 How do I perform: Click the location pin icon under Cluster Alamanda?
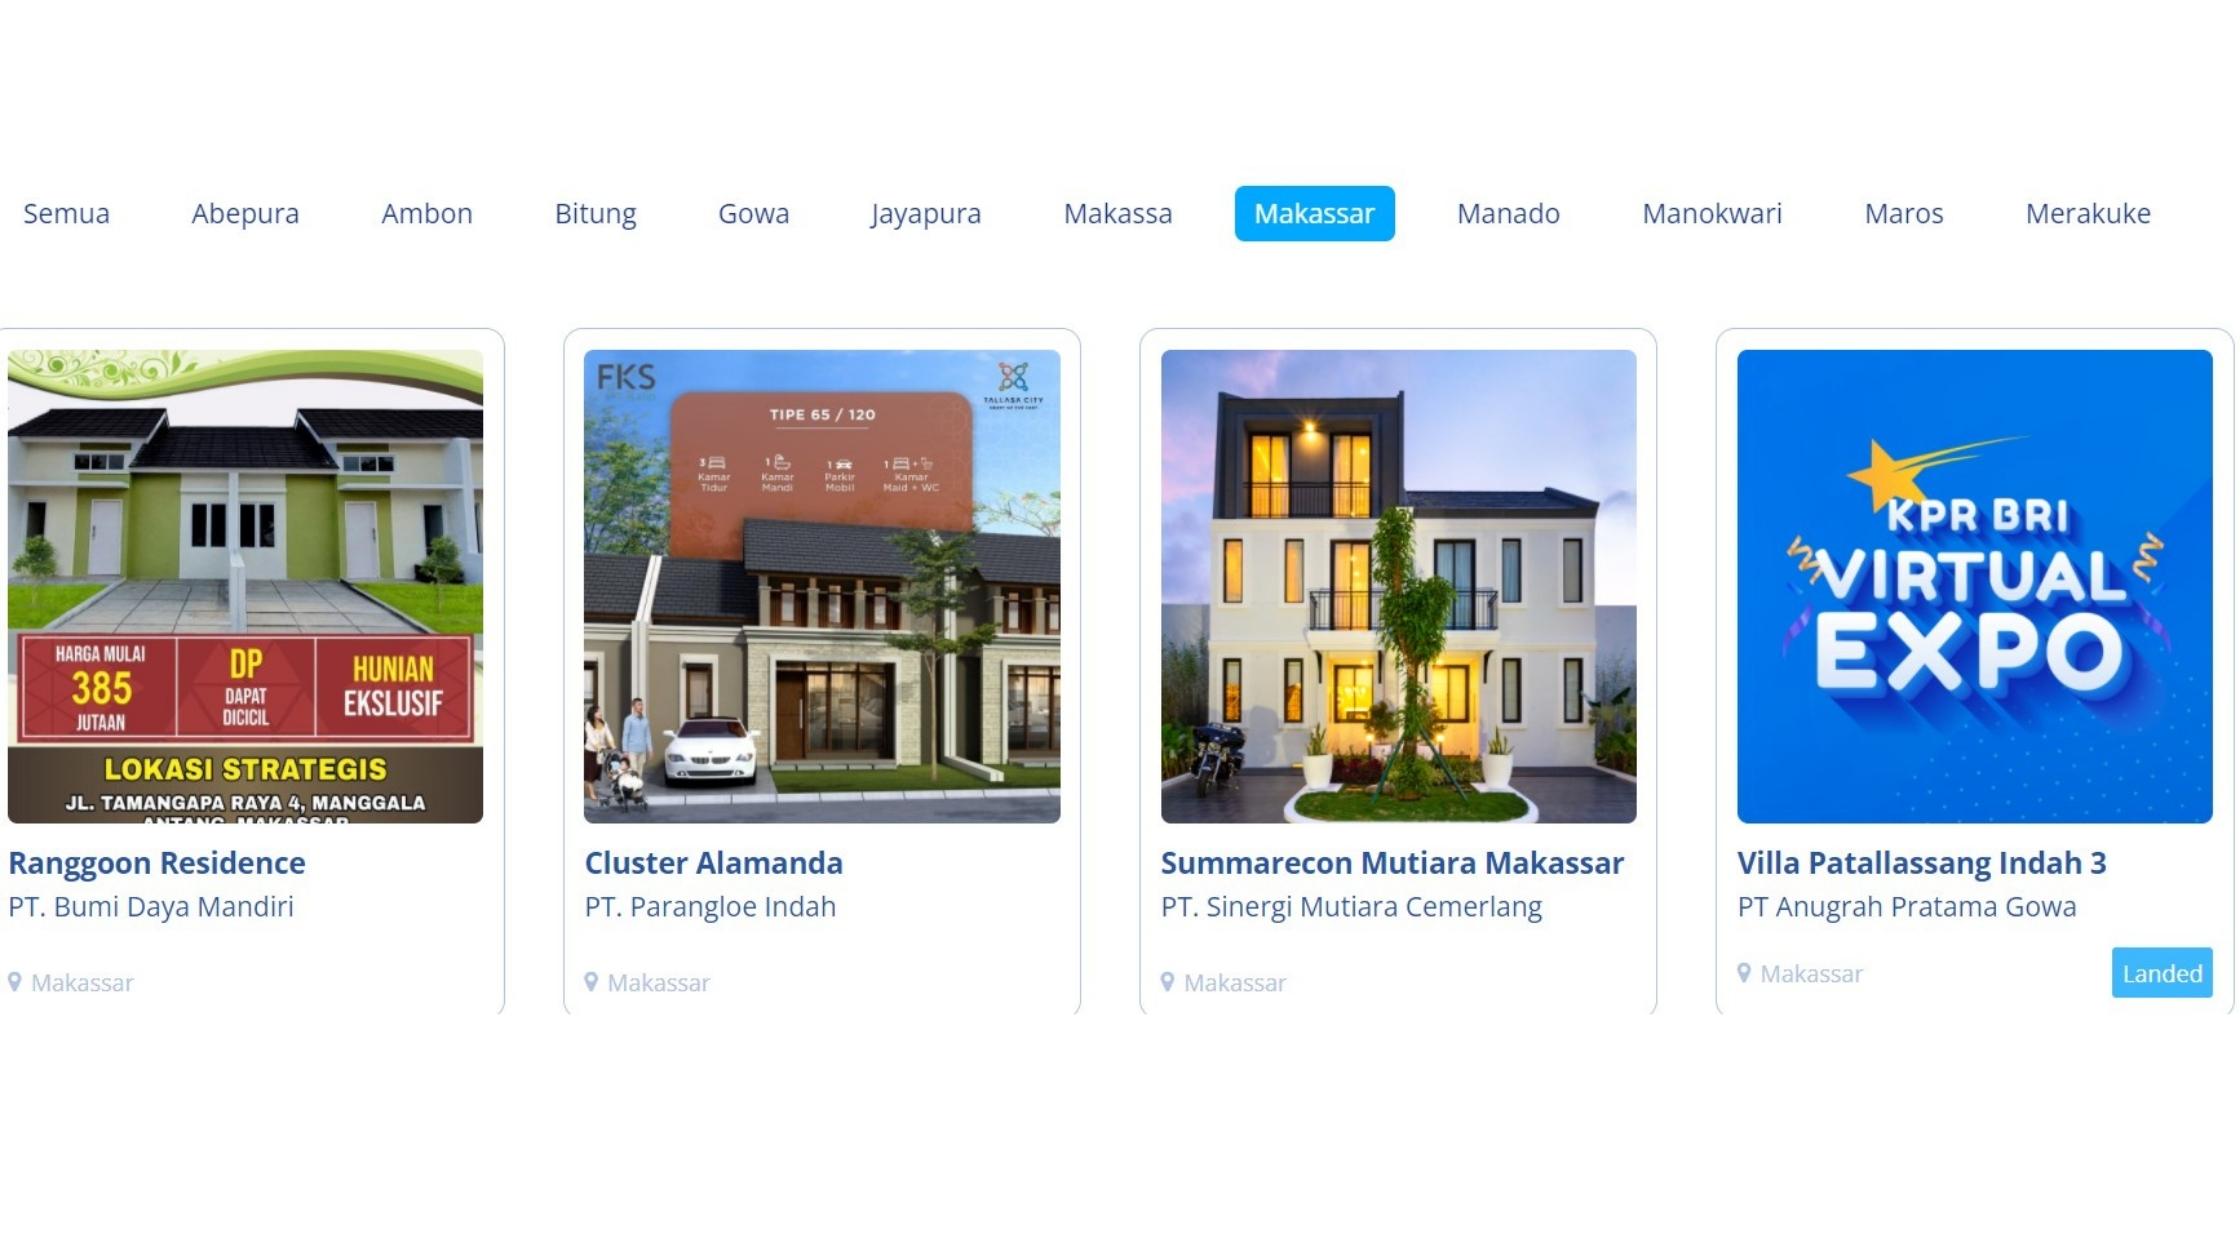point(591,983)
